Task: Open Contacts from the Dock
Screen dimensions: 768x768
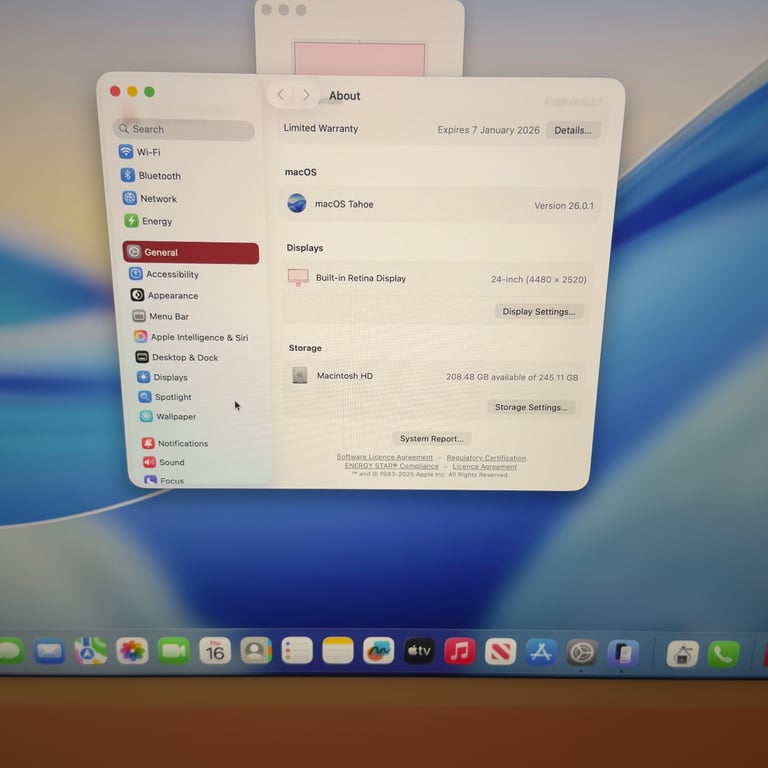Action: tap(256, 650)
